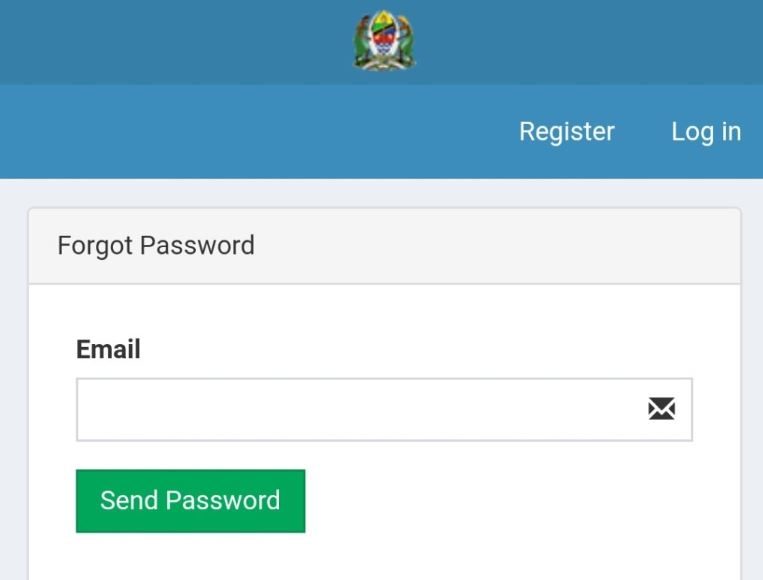Click the white form panel below Send Password
The width and height of the screenshot is (763, 580).
coord(384,557)
